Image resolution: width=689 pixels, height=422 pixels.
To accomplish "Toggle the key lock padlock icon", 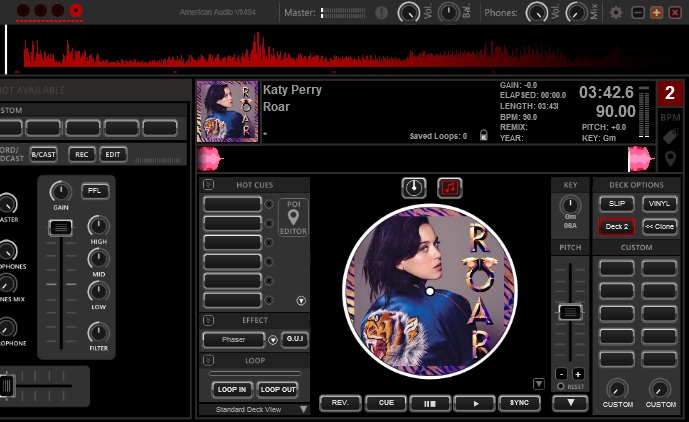I will coord(483,135).
